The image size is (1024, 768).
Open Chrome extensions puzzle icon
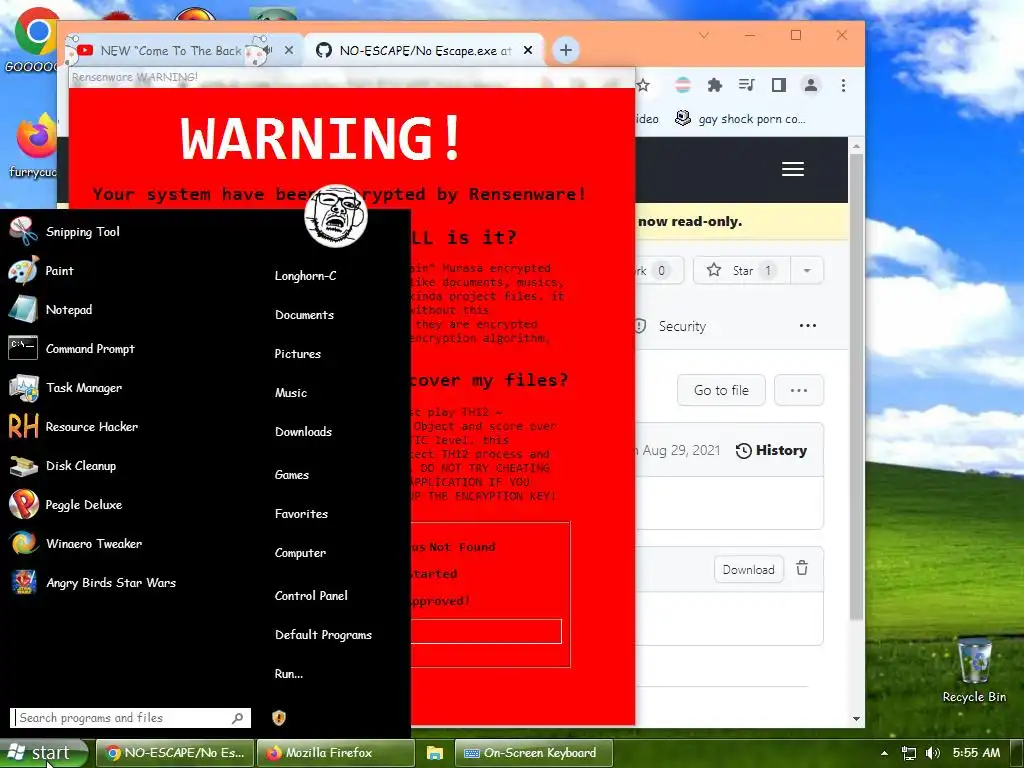pos(715,85)
